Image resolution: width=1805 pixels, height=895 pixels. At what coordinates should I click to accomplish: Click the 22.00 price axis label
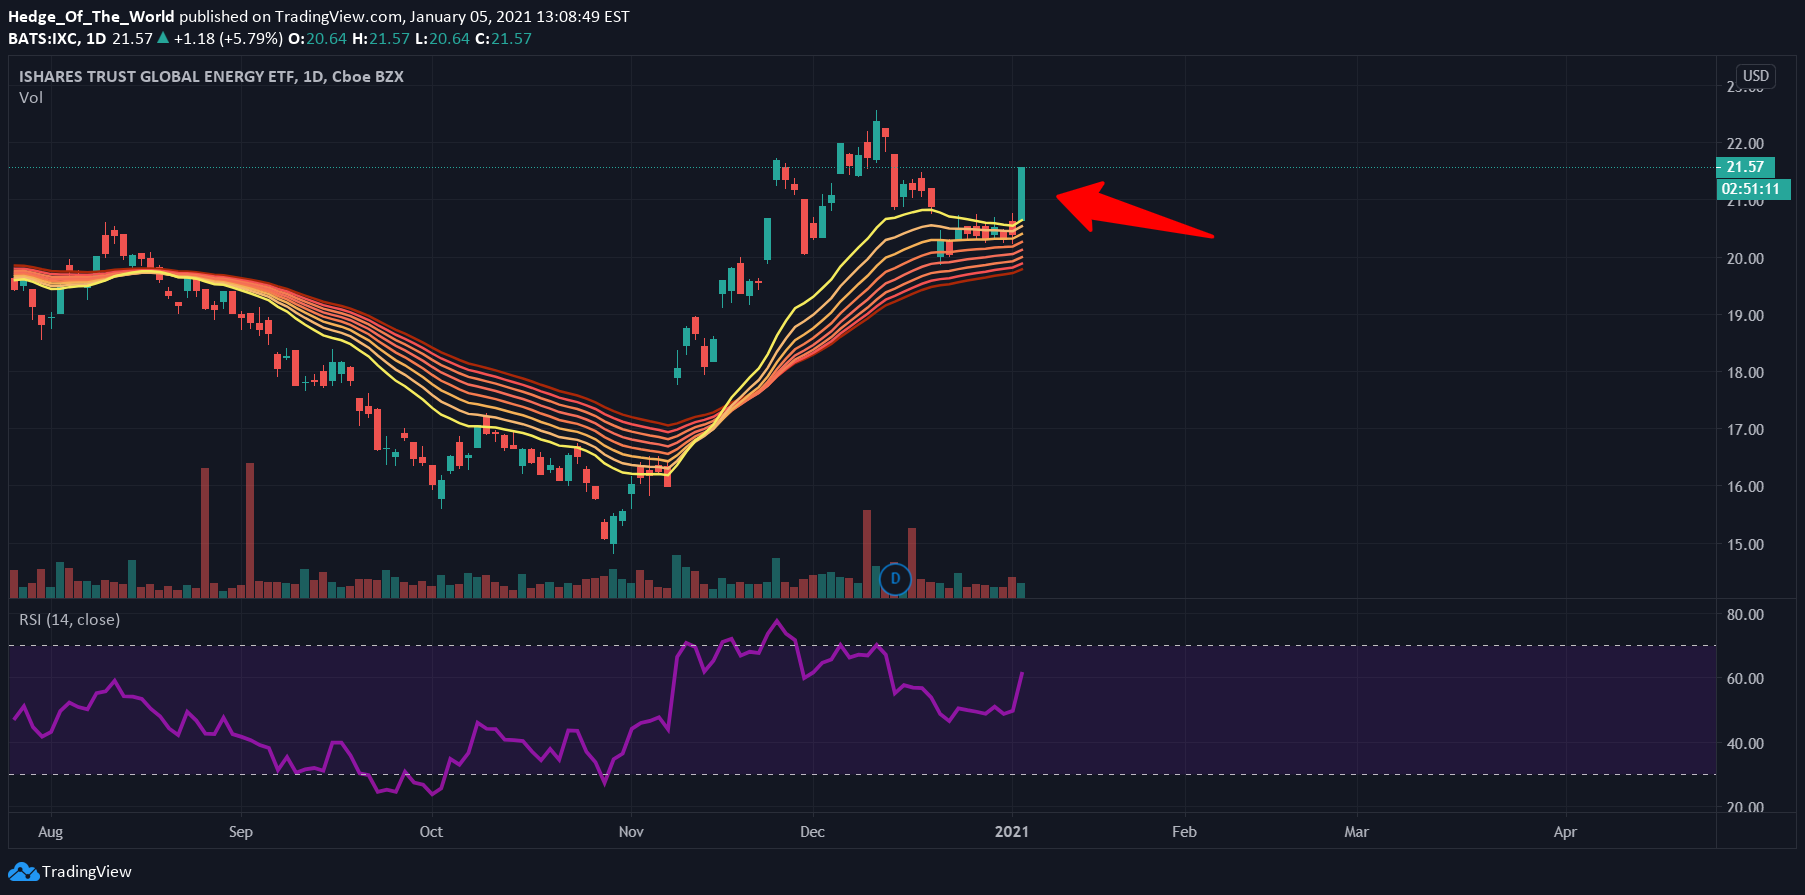(1745, 144)
